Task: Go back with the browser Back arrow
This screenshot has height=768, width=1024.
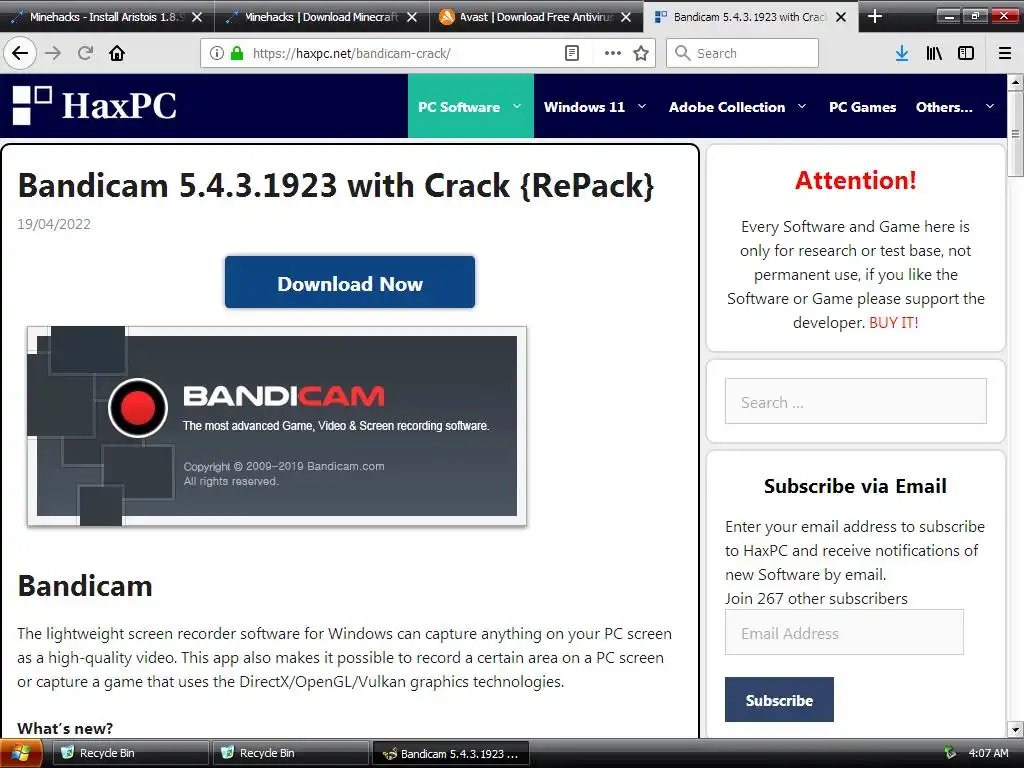Action: (x=20, y=53)
